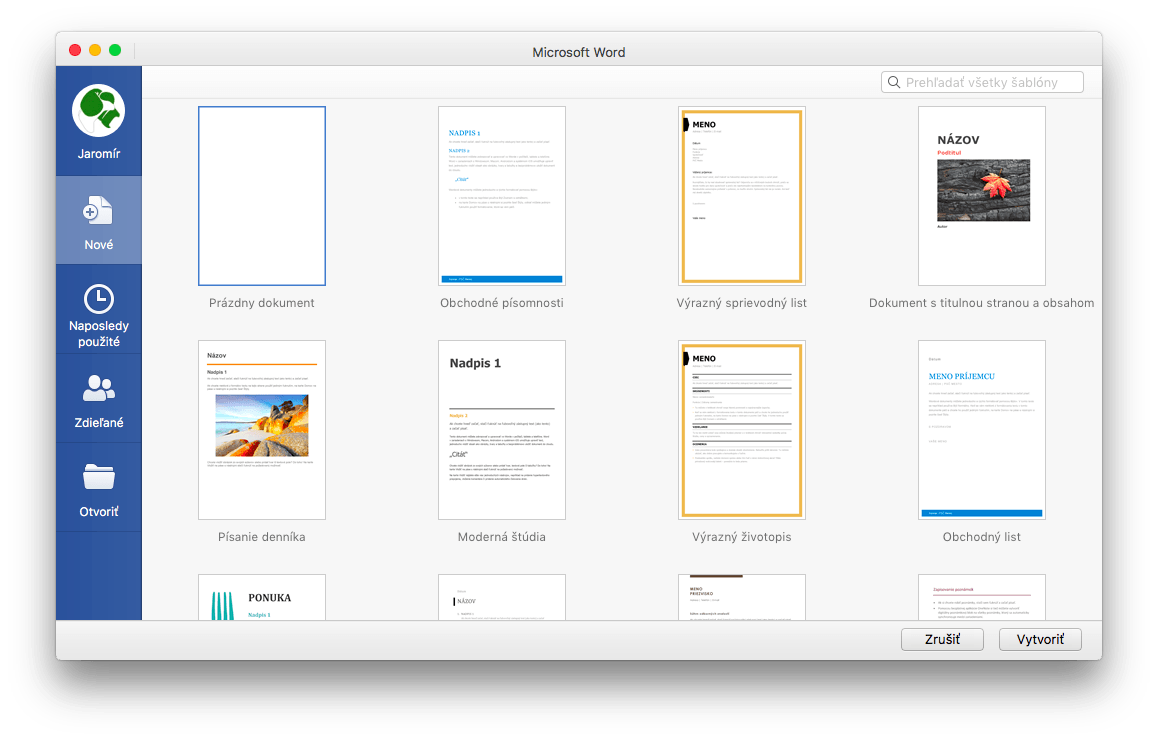The height and width of the screenshot is (740, 1158).
Task: Select the MENO PRIEZVISKO template thumbnail
Action: coord(741,597)
